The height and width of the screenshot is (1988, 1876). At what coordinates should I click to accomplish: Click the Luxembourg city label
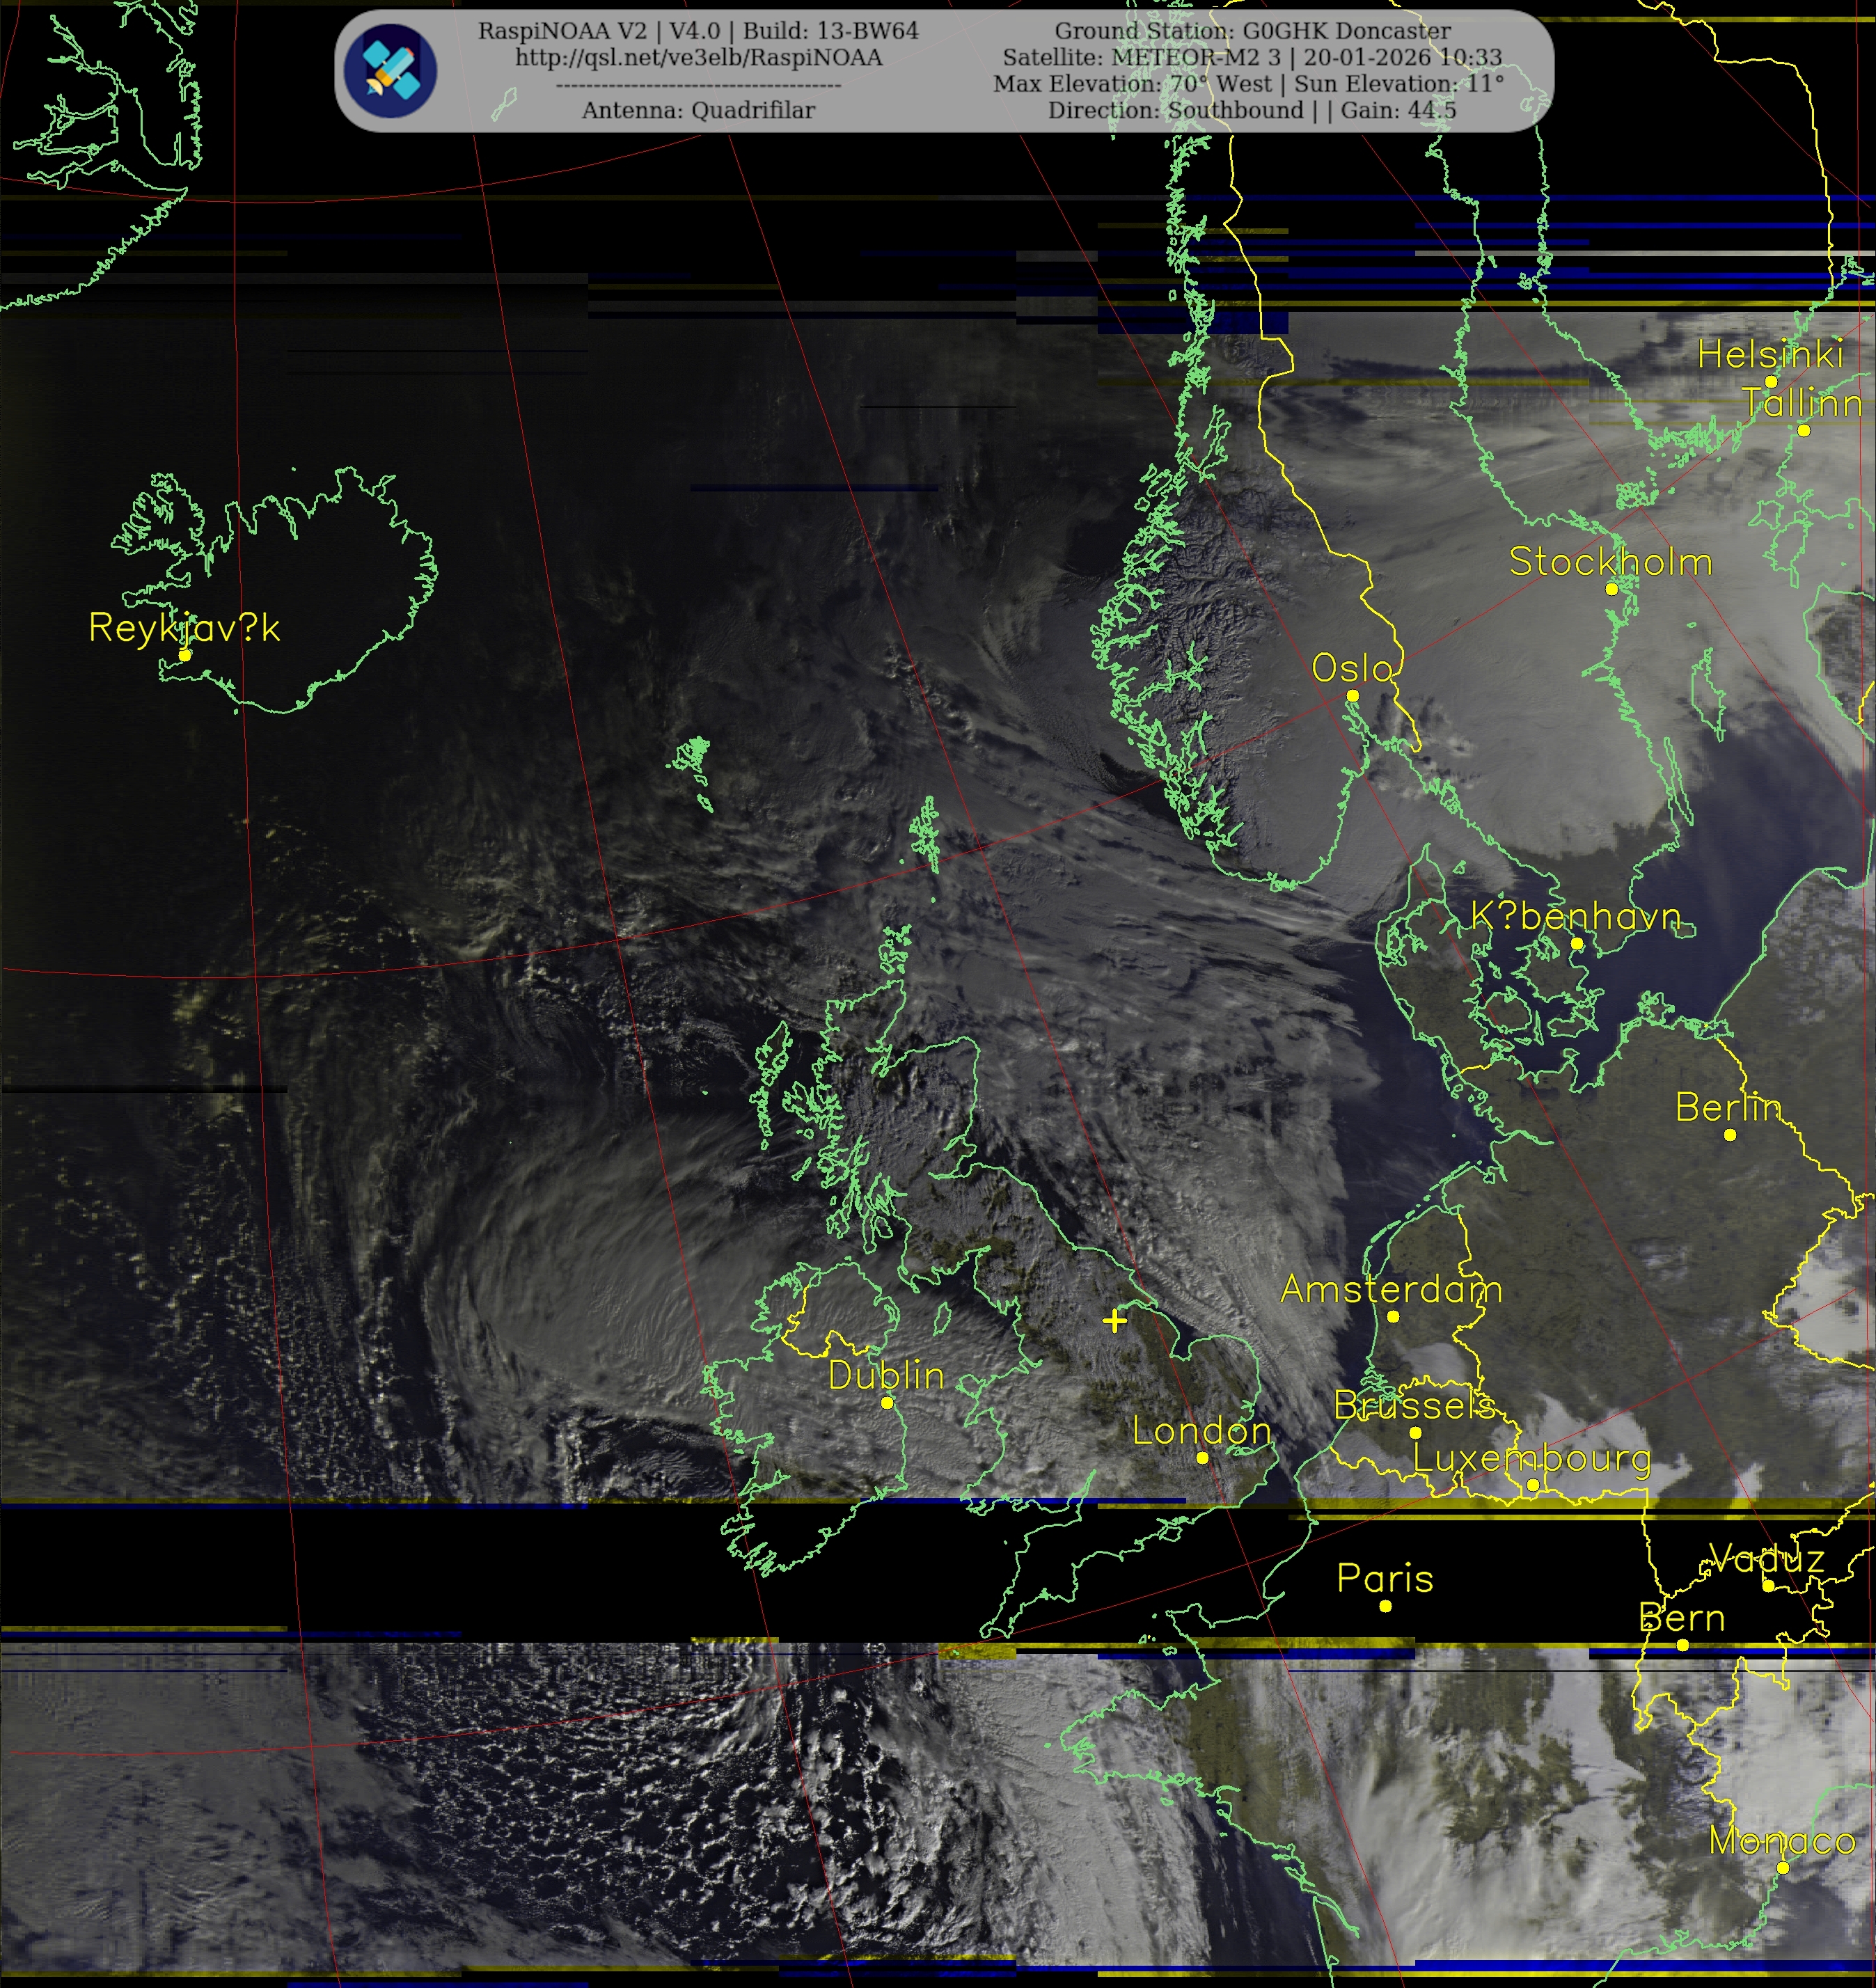[x=1531, y=1458]
